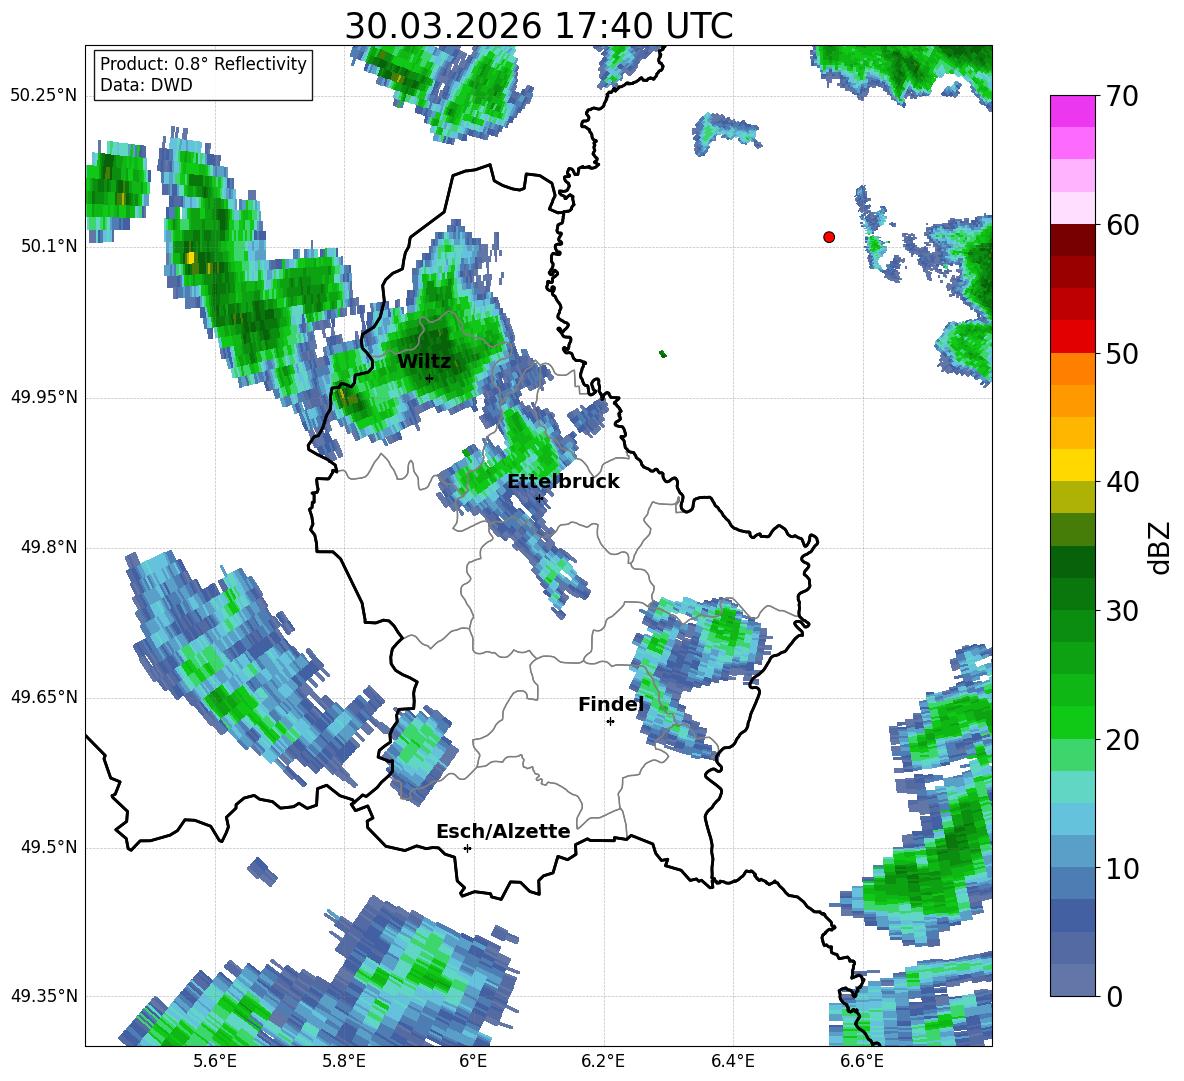This screenshot has width=1184, height=1081.
Task: Pick the yellow swatch at 40 dBZ
Action: [1072, 465]
